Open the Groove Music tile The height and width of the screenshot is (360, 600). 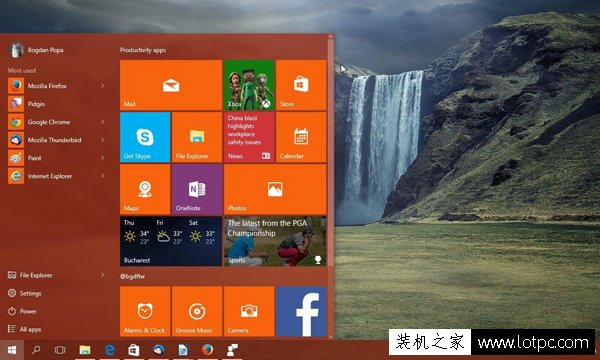point(197,311)
